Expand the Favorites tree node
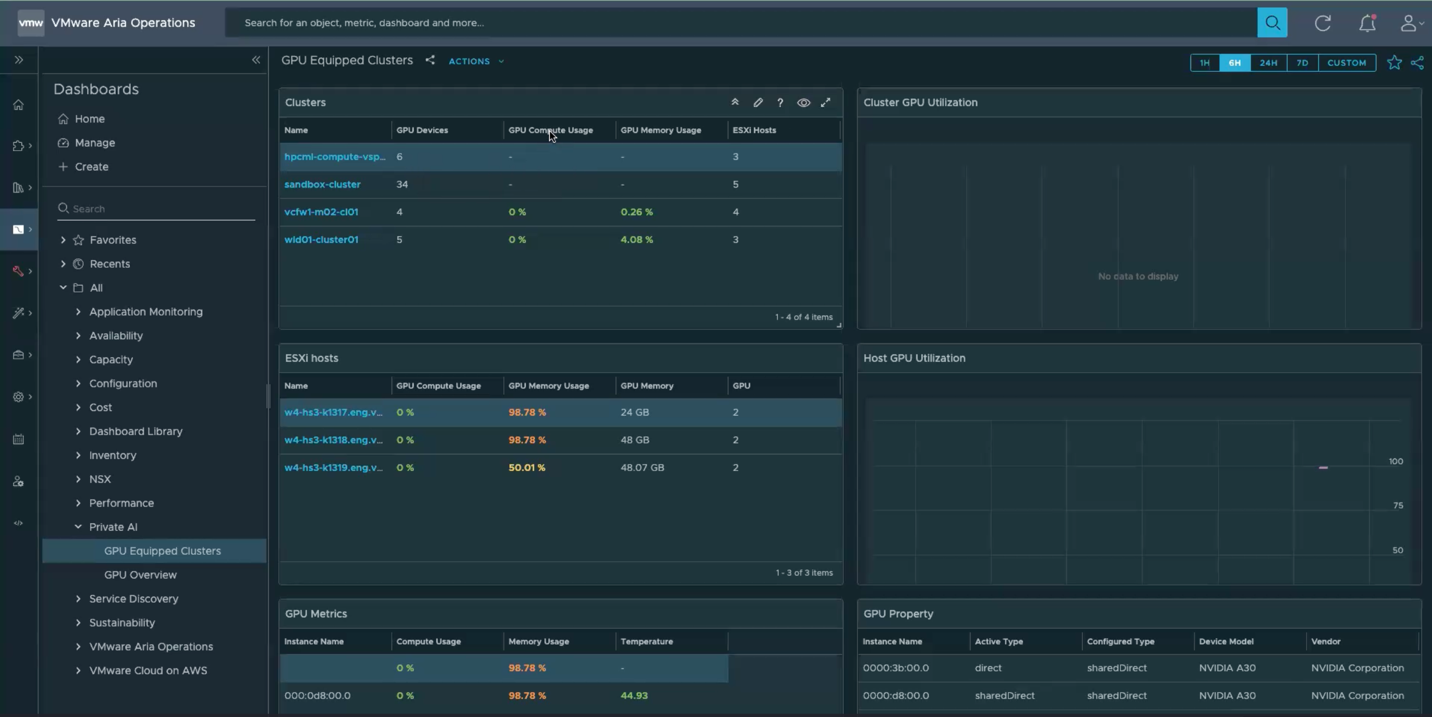This screenshot has width=1432, height=717. pyautogui.click(x=63, y=240)
